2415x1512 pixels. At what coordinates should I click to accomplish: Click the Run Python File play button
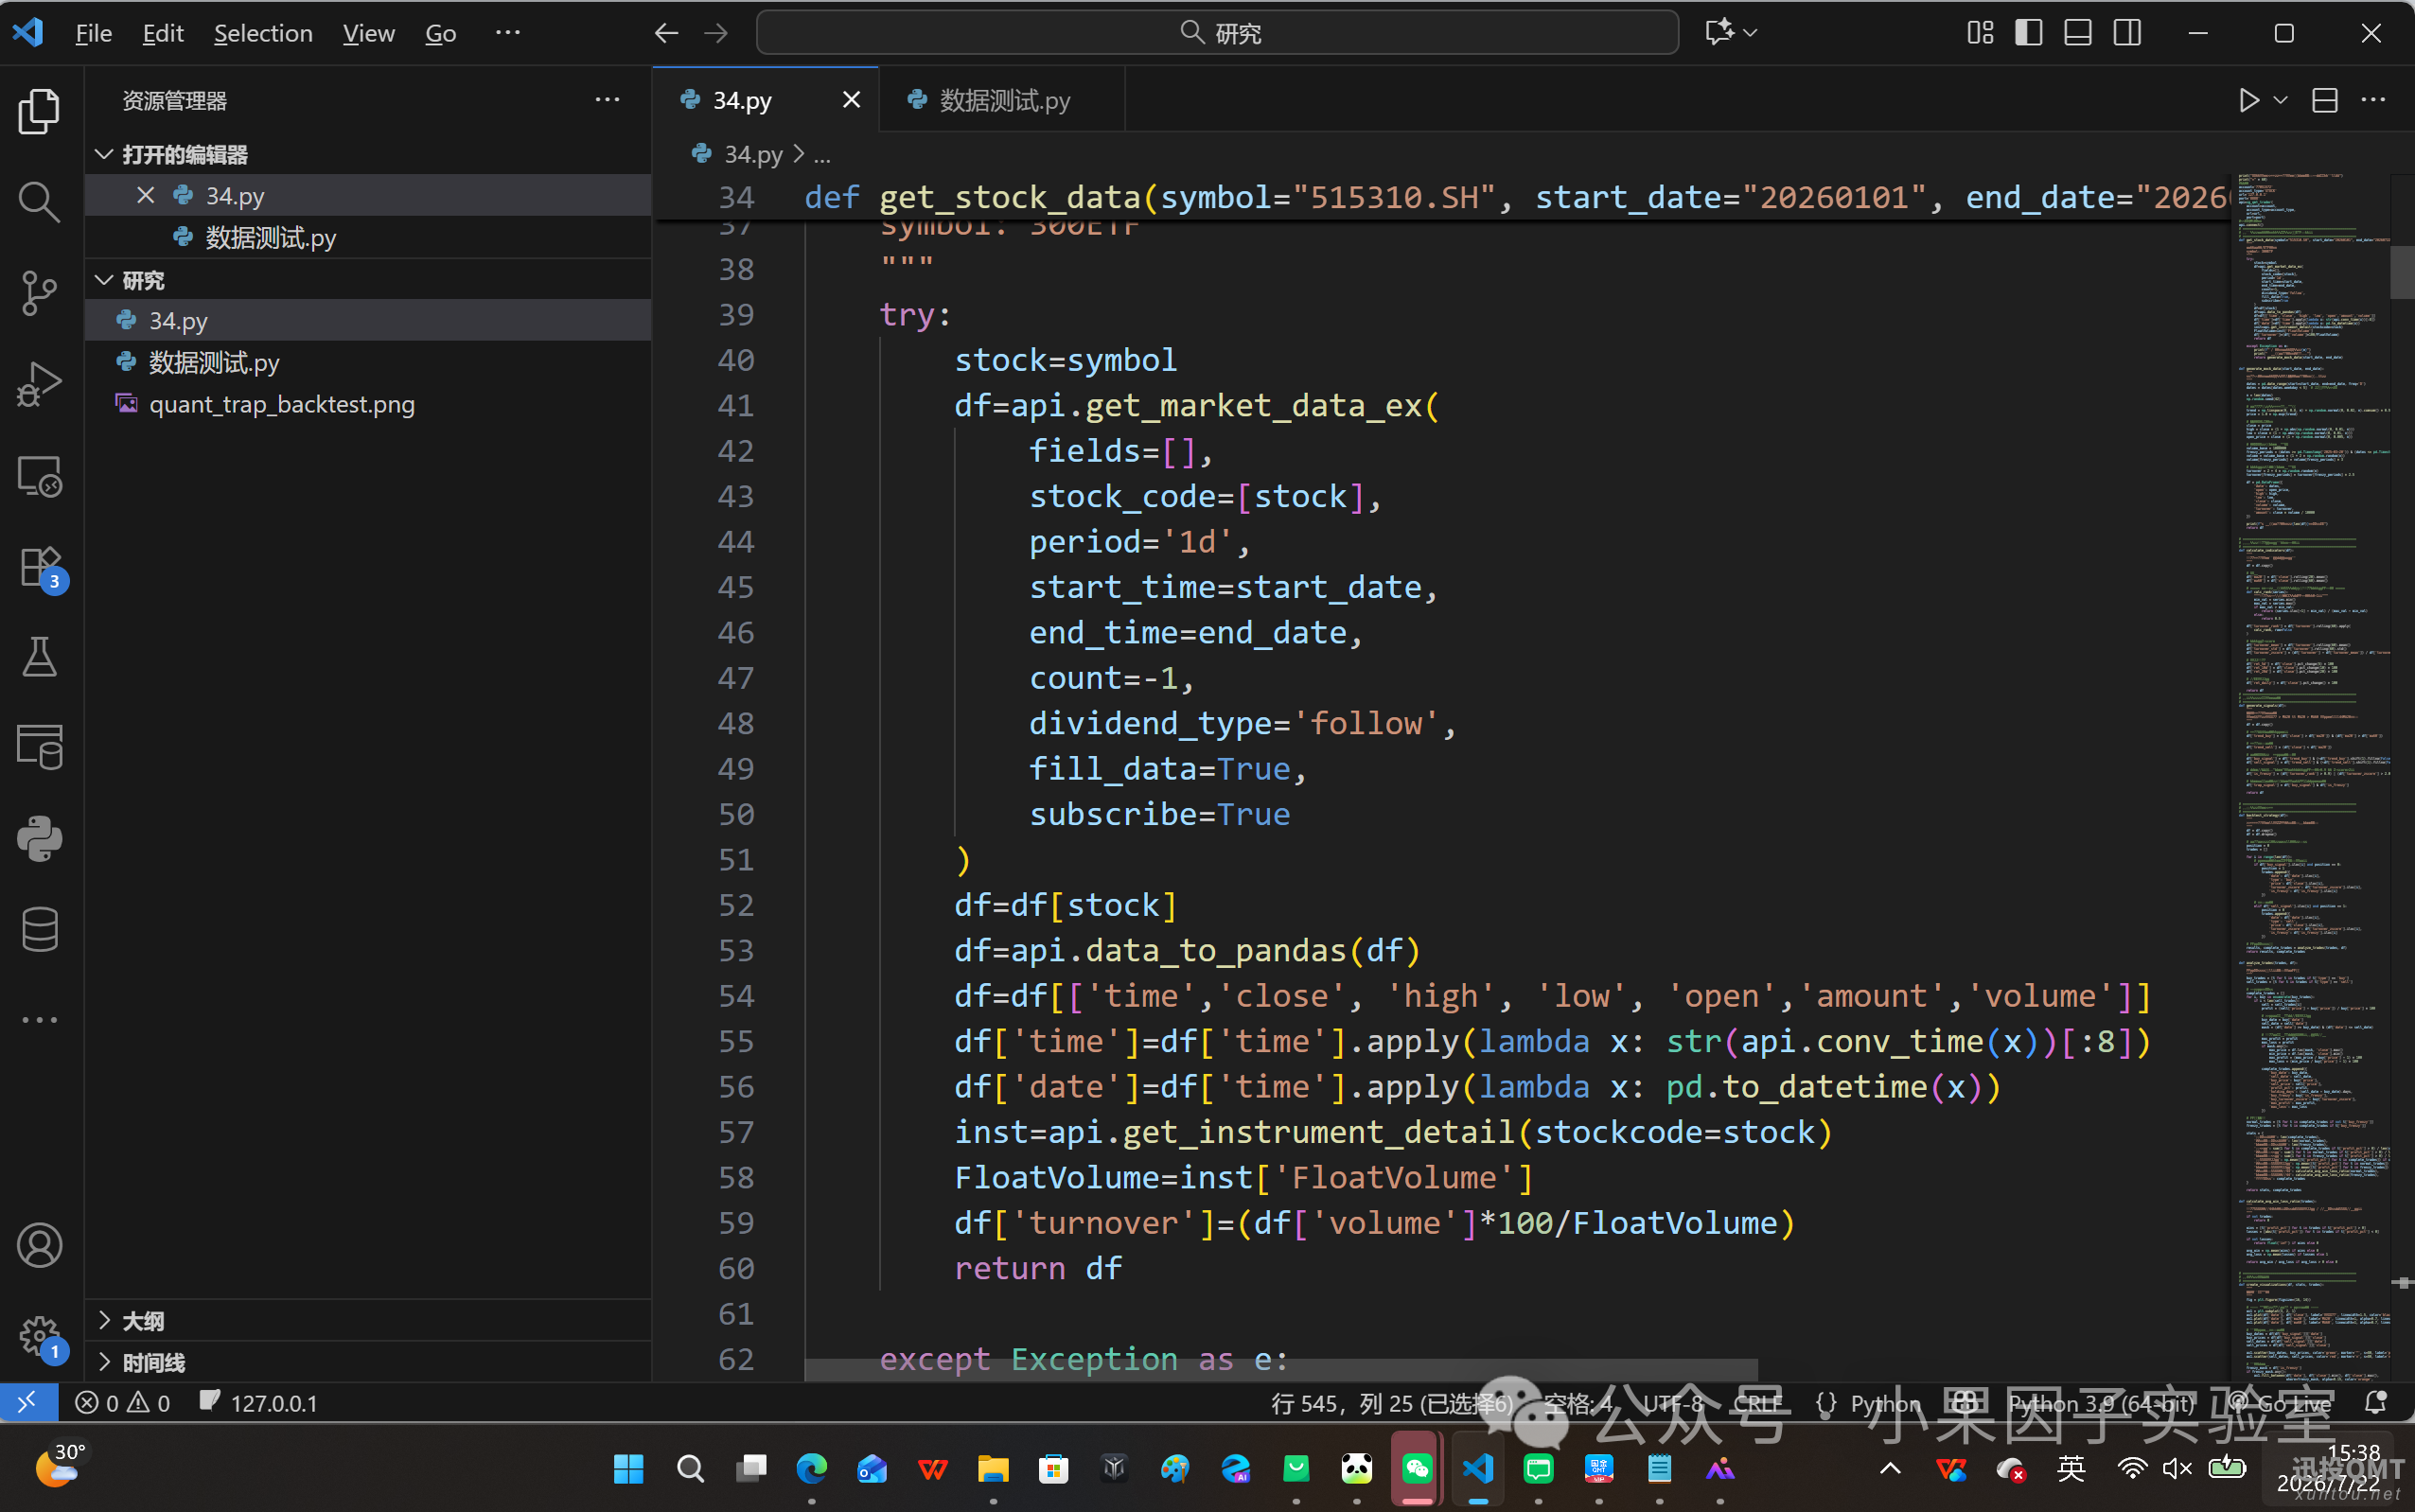pyautogui.click(x=2248, y=100)
